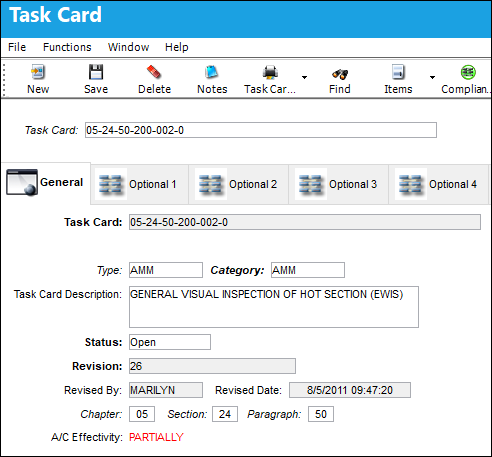Click the Items toolbar icon

tap(398, 72)
